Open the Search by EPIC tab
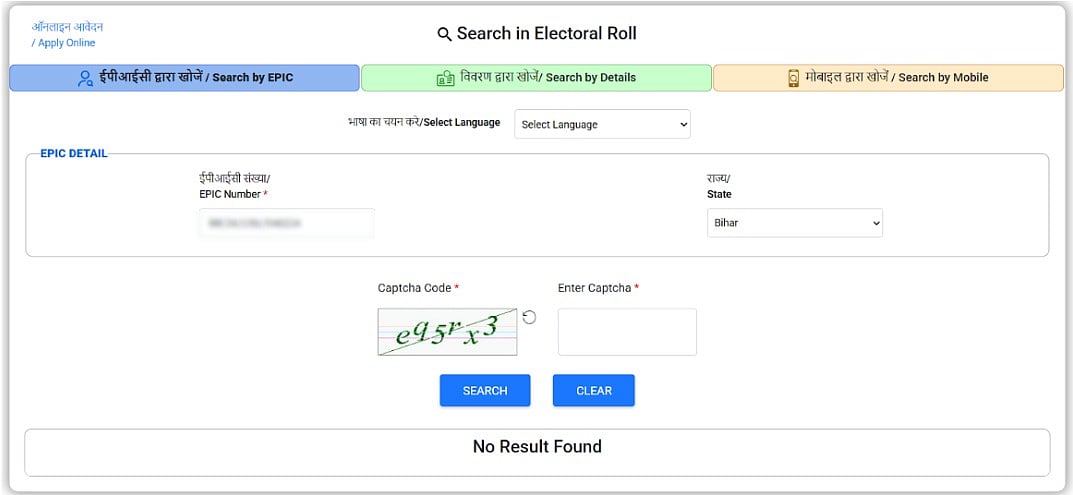This screenshot has height=495, width=1073. (184, 78)
